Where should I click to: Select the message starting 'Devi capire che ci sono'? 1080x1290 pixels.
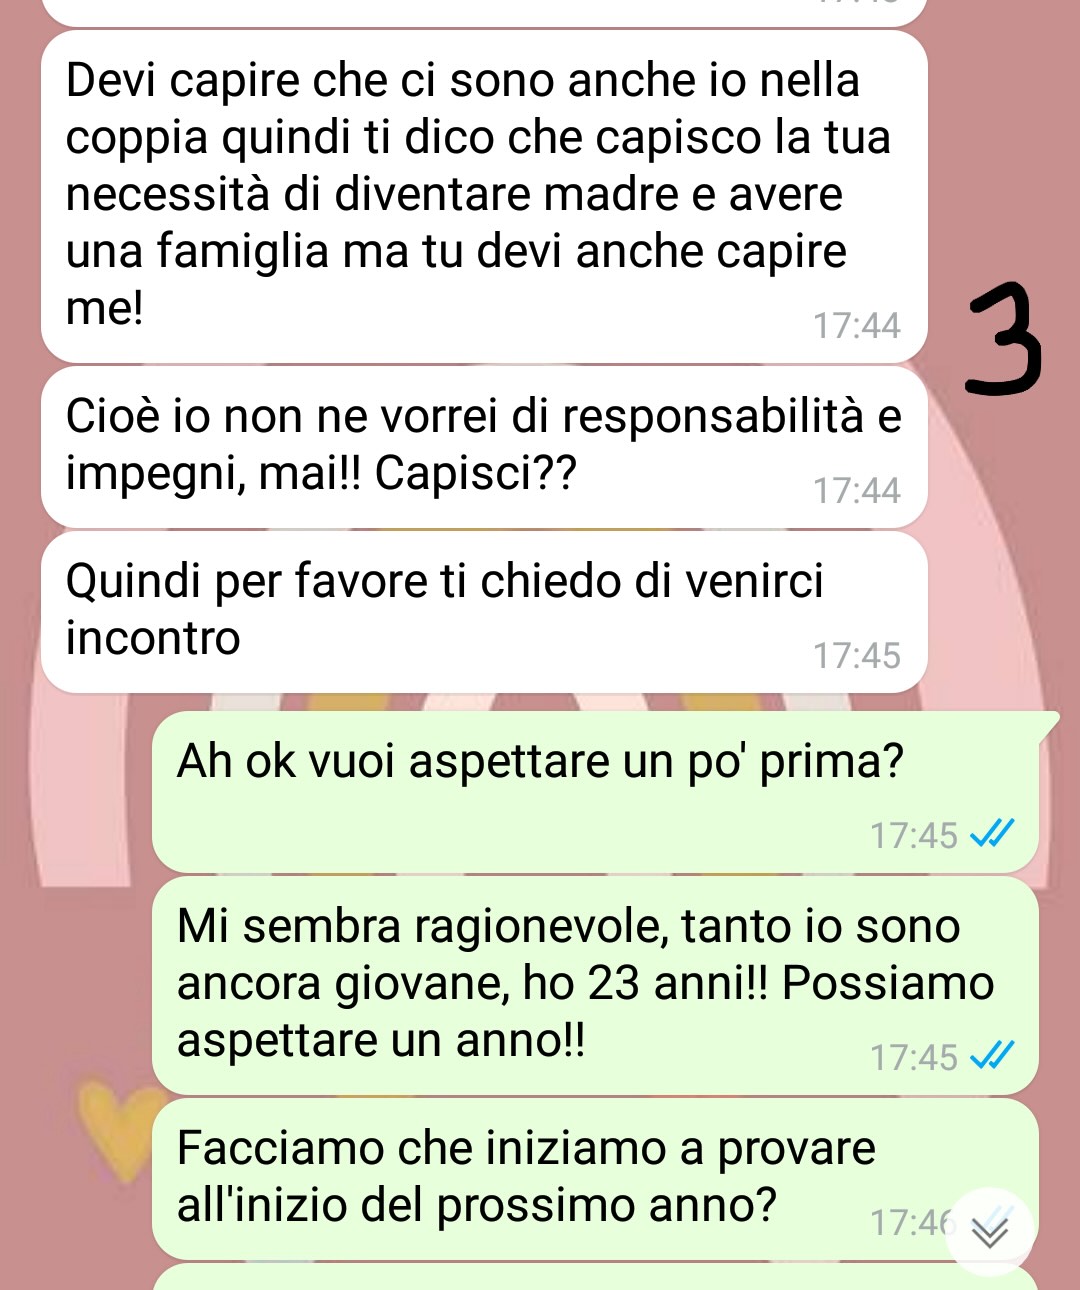point(484,196)
